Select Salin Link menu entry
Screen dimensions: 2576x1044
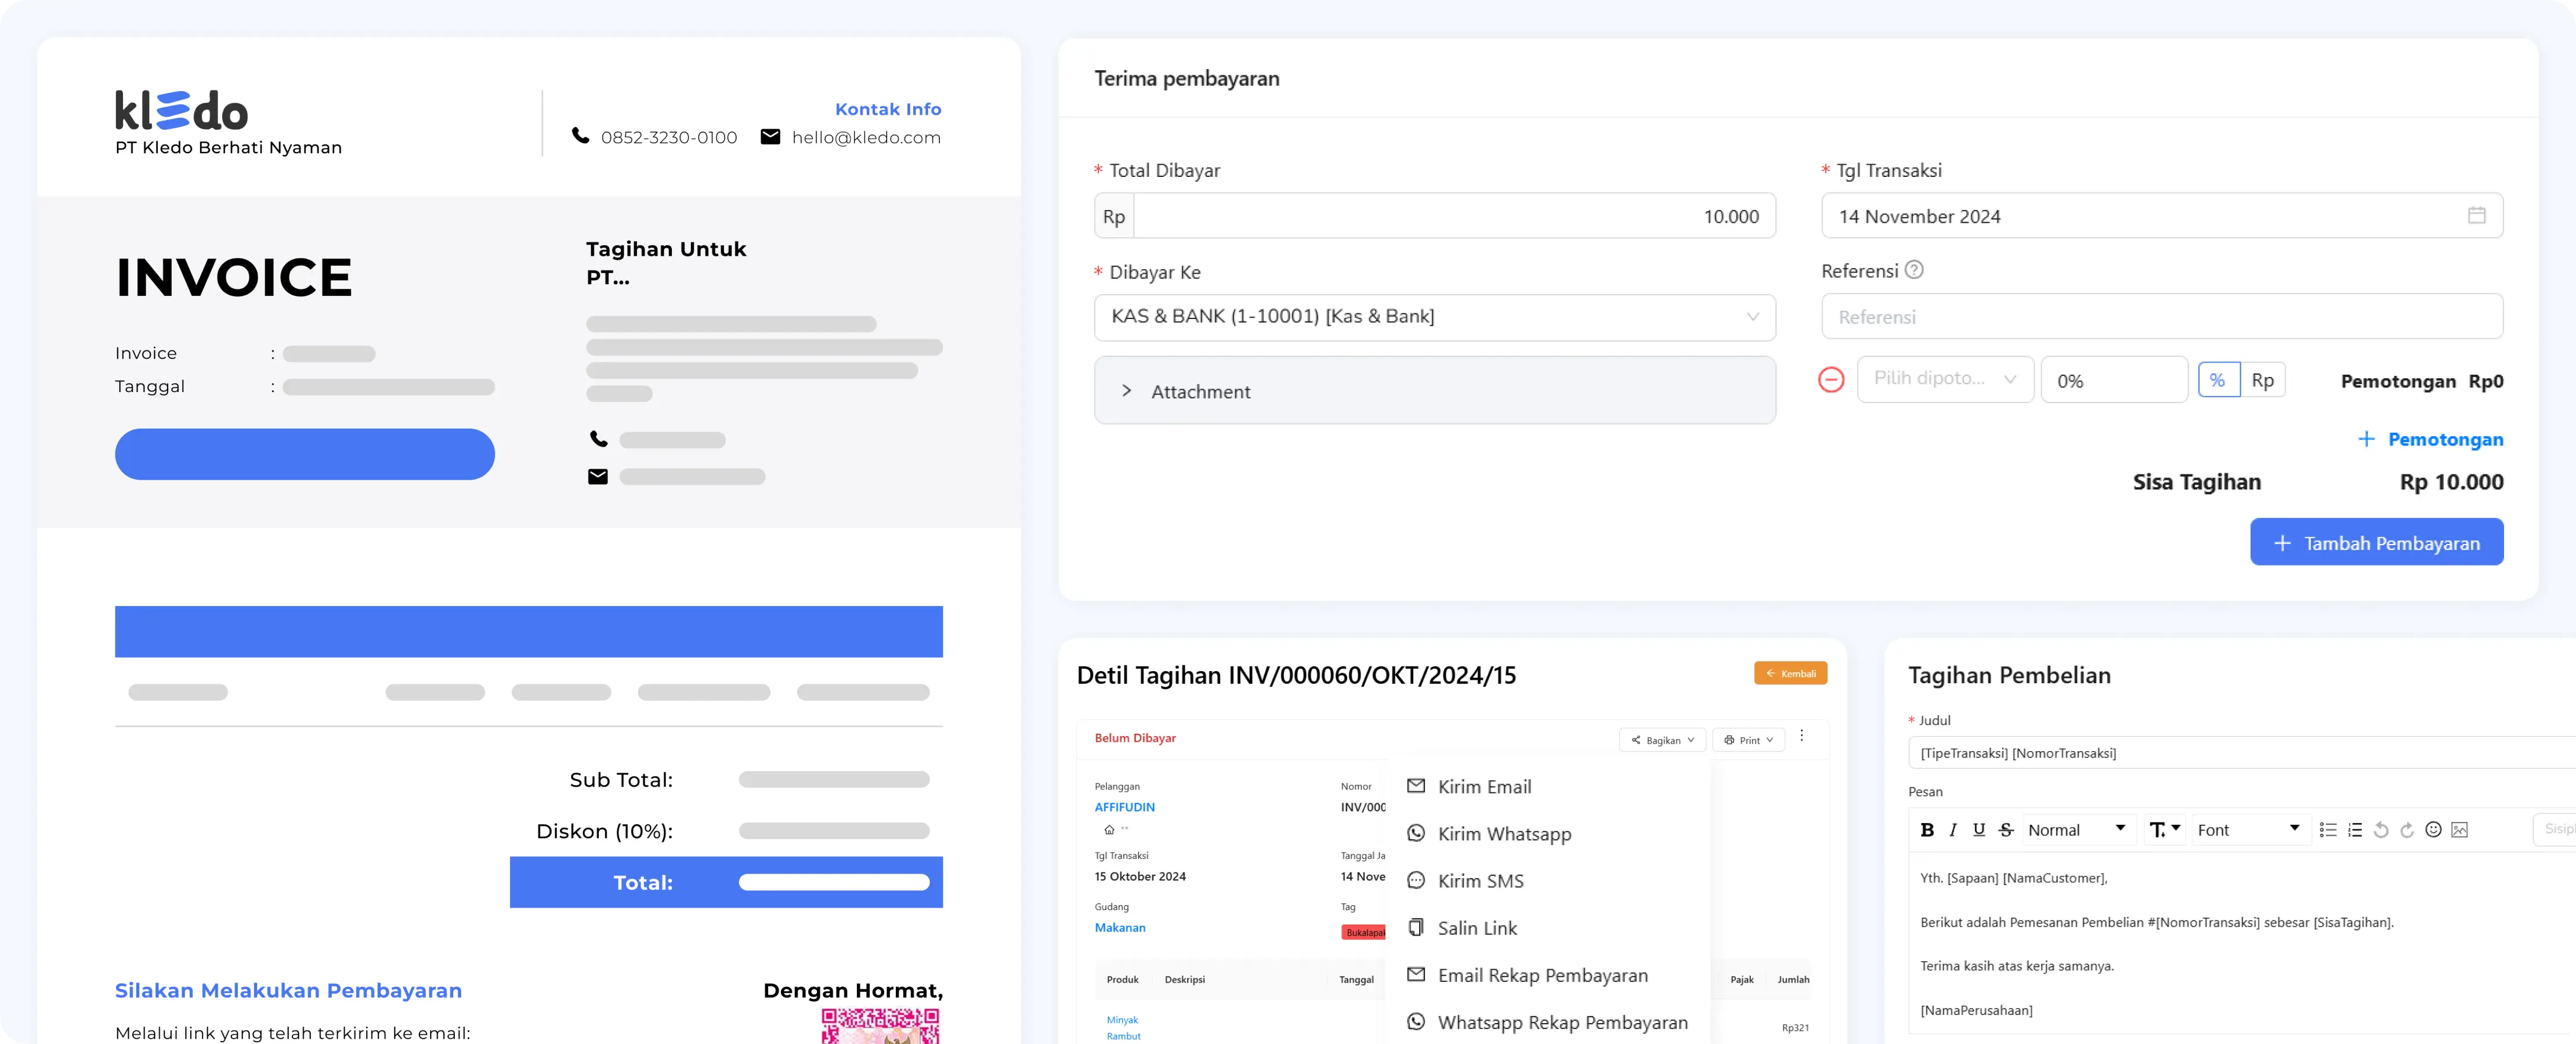pos(1477,928)
